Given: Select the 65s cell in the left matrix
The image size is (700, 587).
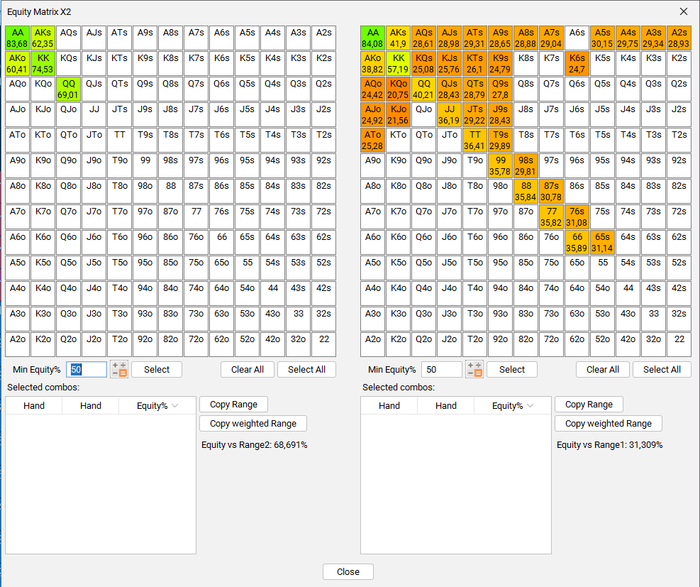Looking at the screenshot, I should click(247, 242).
